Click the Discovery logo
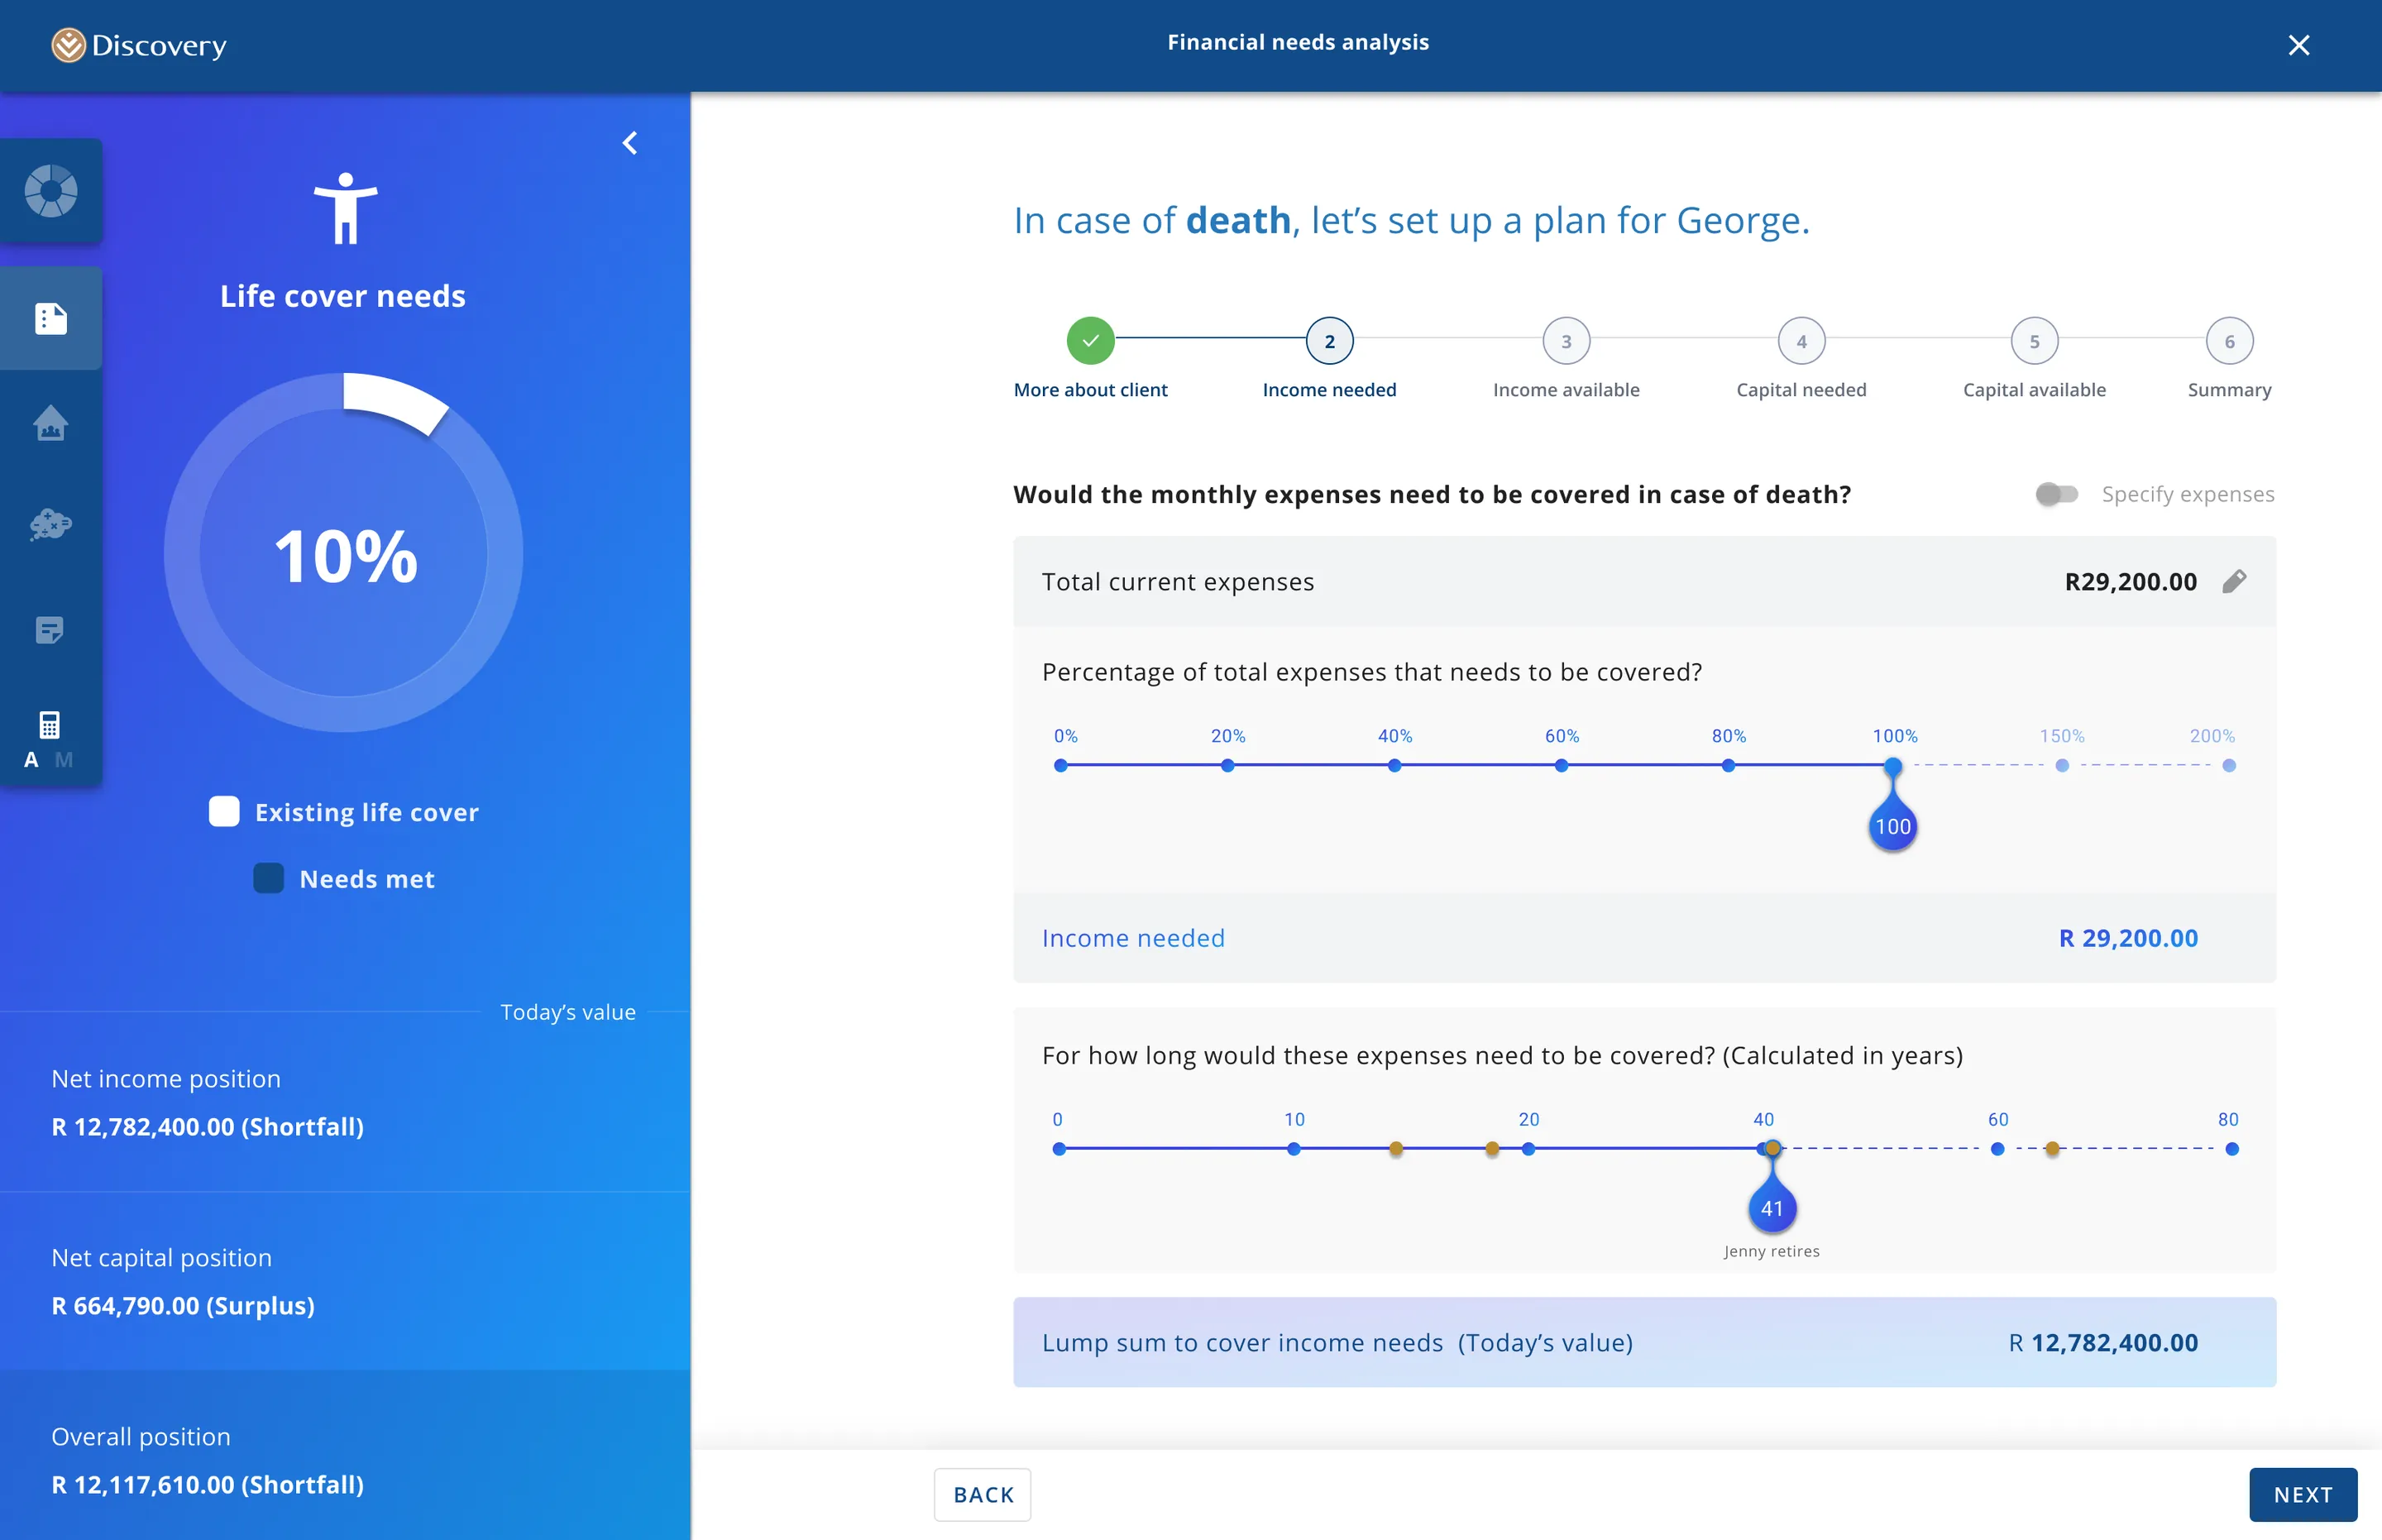Viewport: 2382px width, 1540px height. [139, 45]
